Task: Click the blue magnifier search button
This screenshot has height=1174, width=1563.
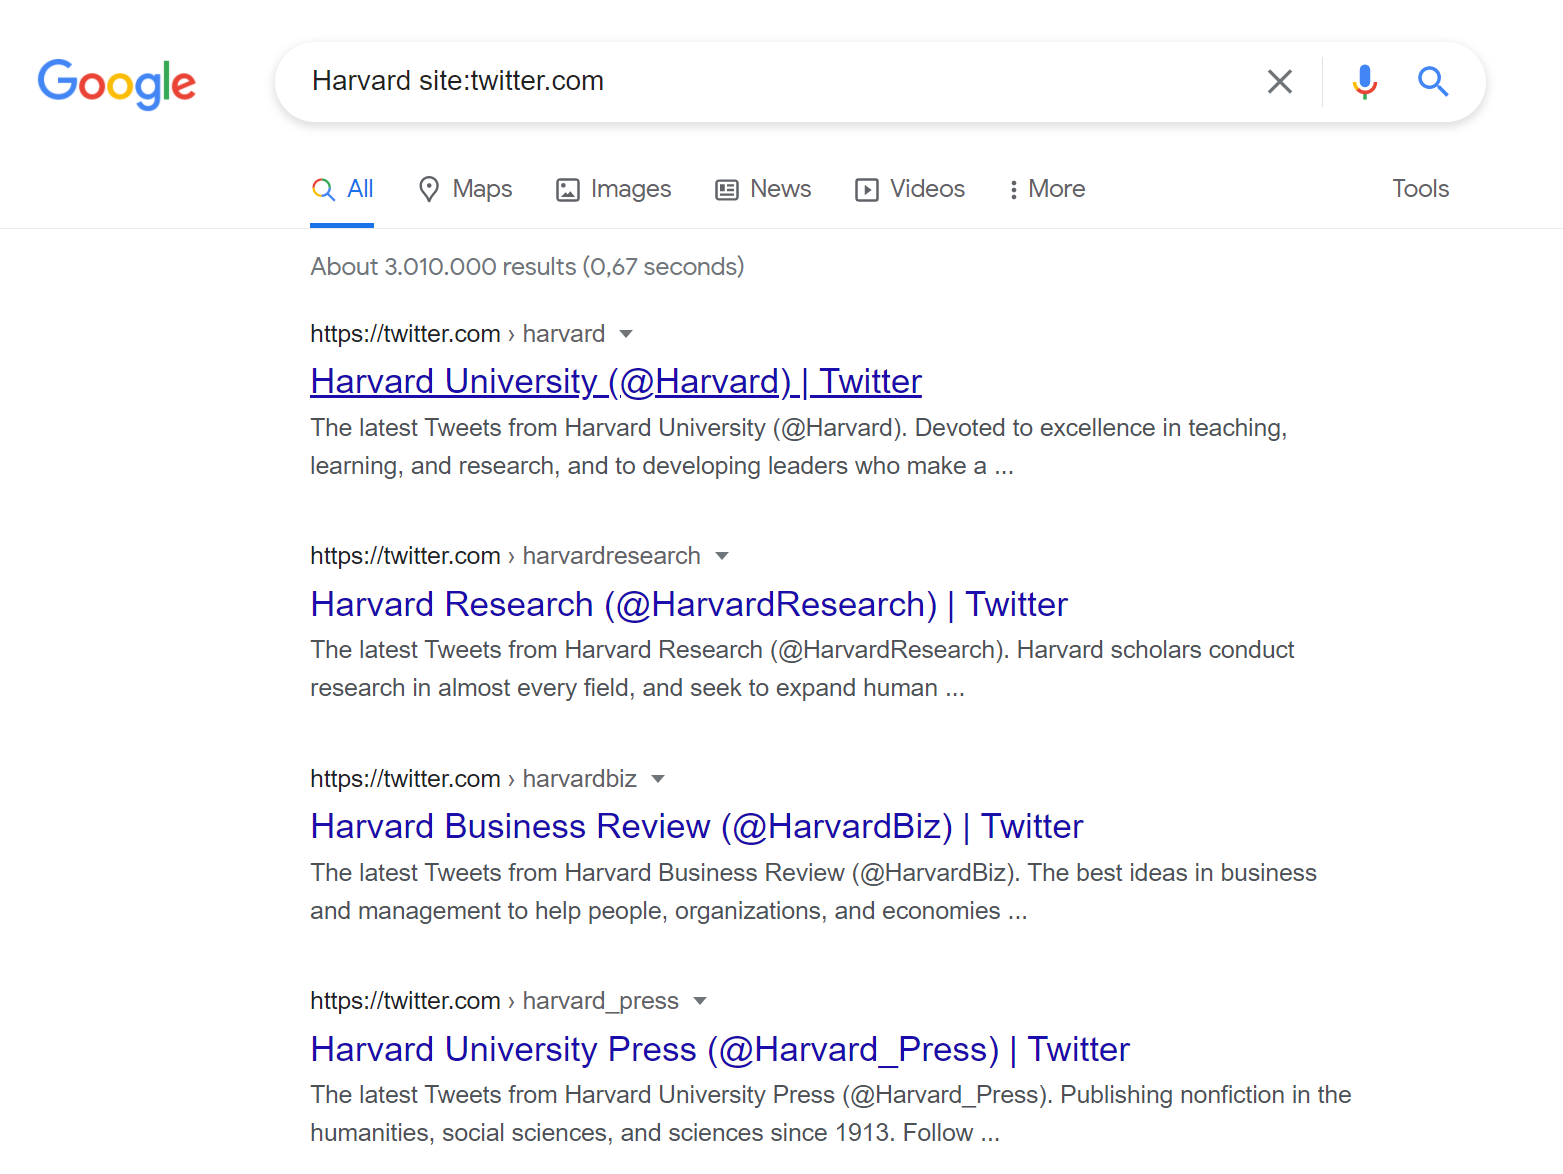Action: (x=1432, y=82)
